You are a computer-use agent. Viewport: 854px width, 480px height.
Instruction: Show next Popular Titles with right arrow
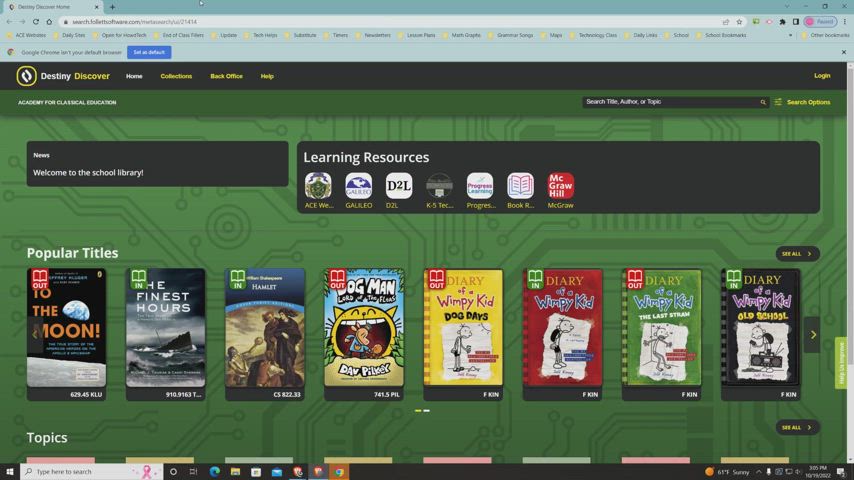813,335
